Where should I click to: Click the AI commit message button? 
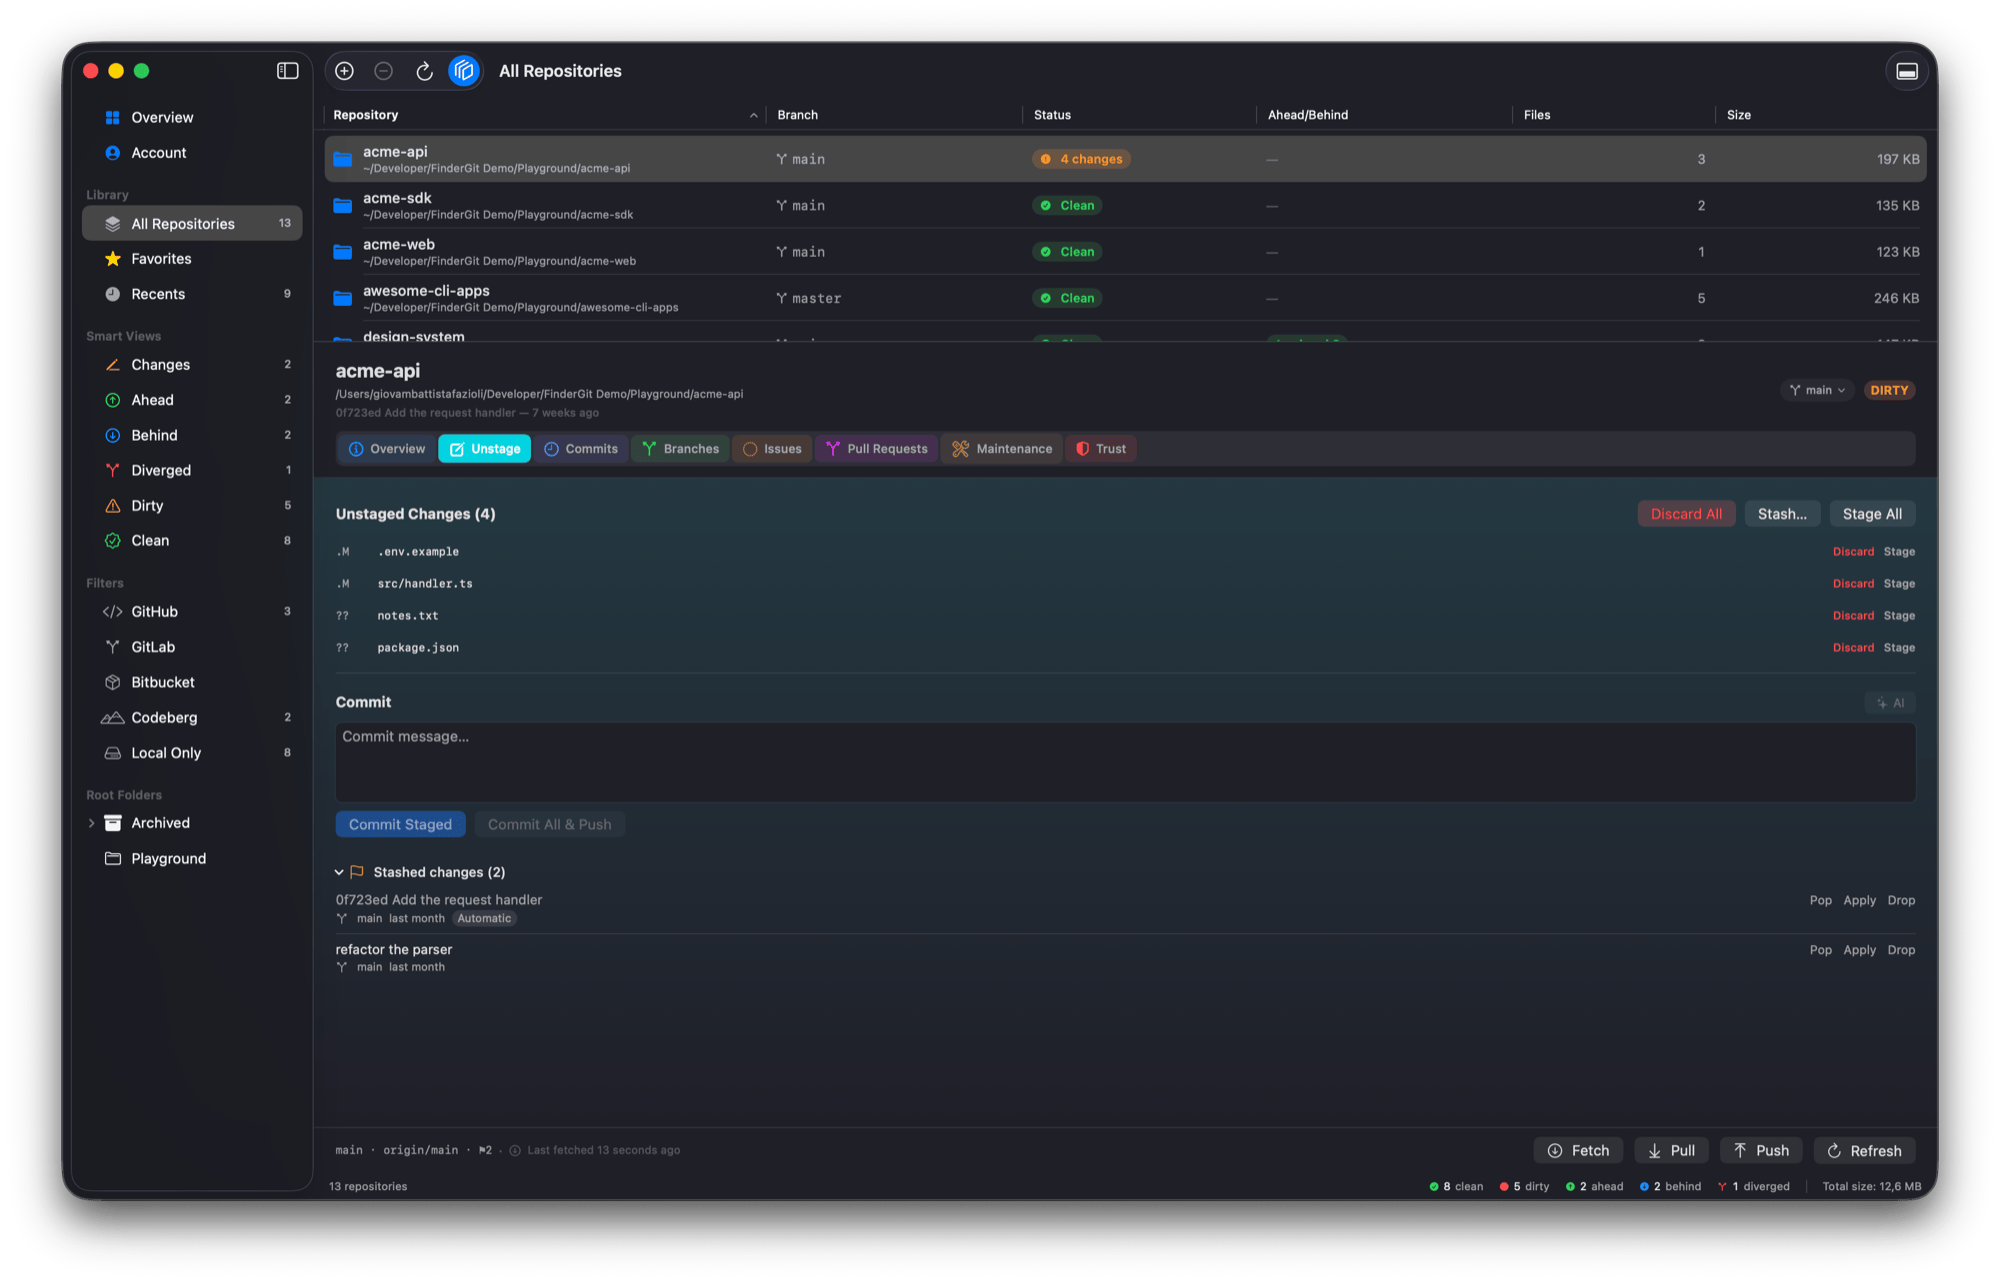click(x=1890, y=703)
